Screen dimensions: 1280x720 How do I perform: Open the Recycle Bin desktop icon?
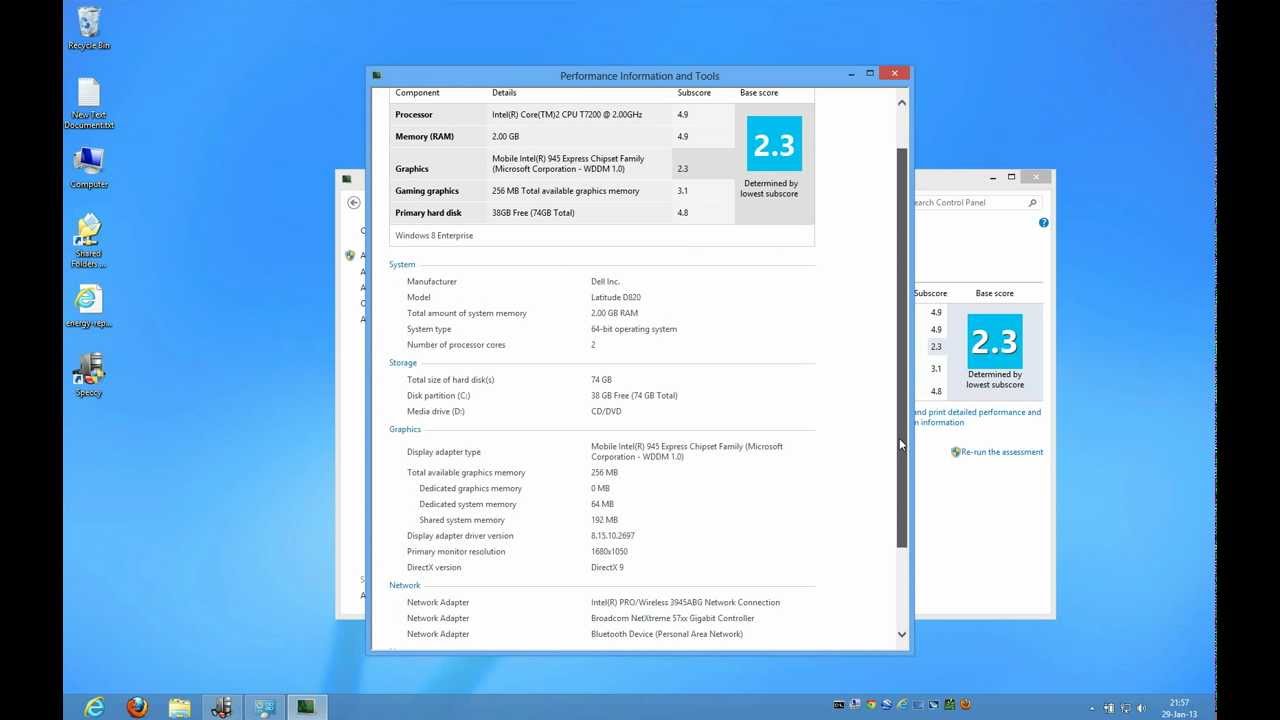click(x=89, y=28)
